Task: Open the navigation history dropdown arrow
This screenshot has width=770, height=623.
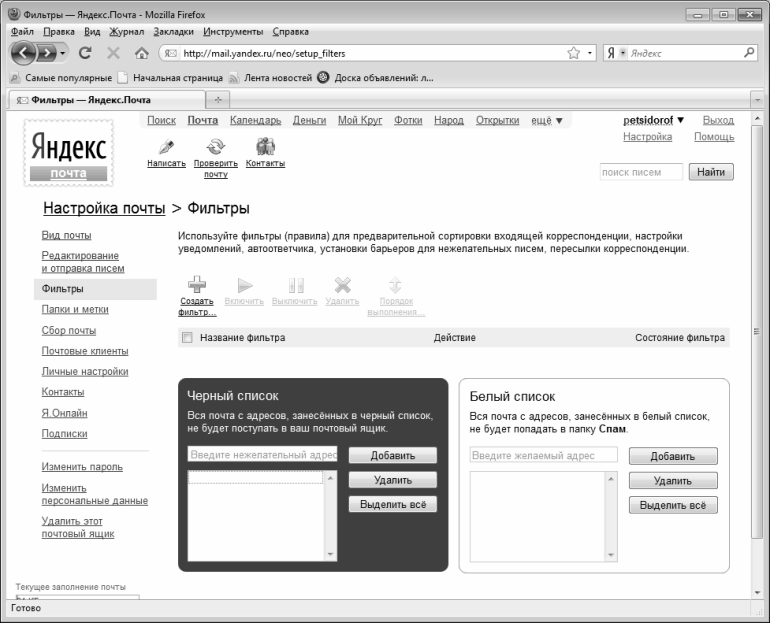Action: pos(62,53)
